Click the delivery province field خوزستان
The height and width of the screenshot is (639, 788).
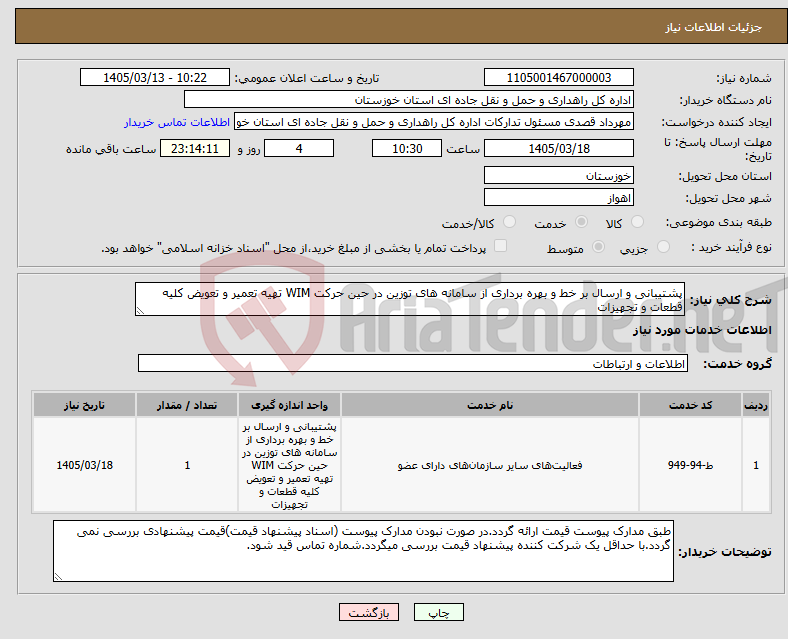558,175
